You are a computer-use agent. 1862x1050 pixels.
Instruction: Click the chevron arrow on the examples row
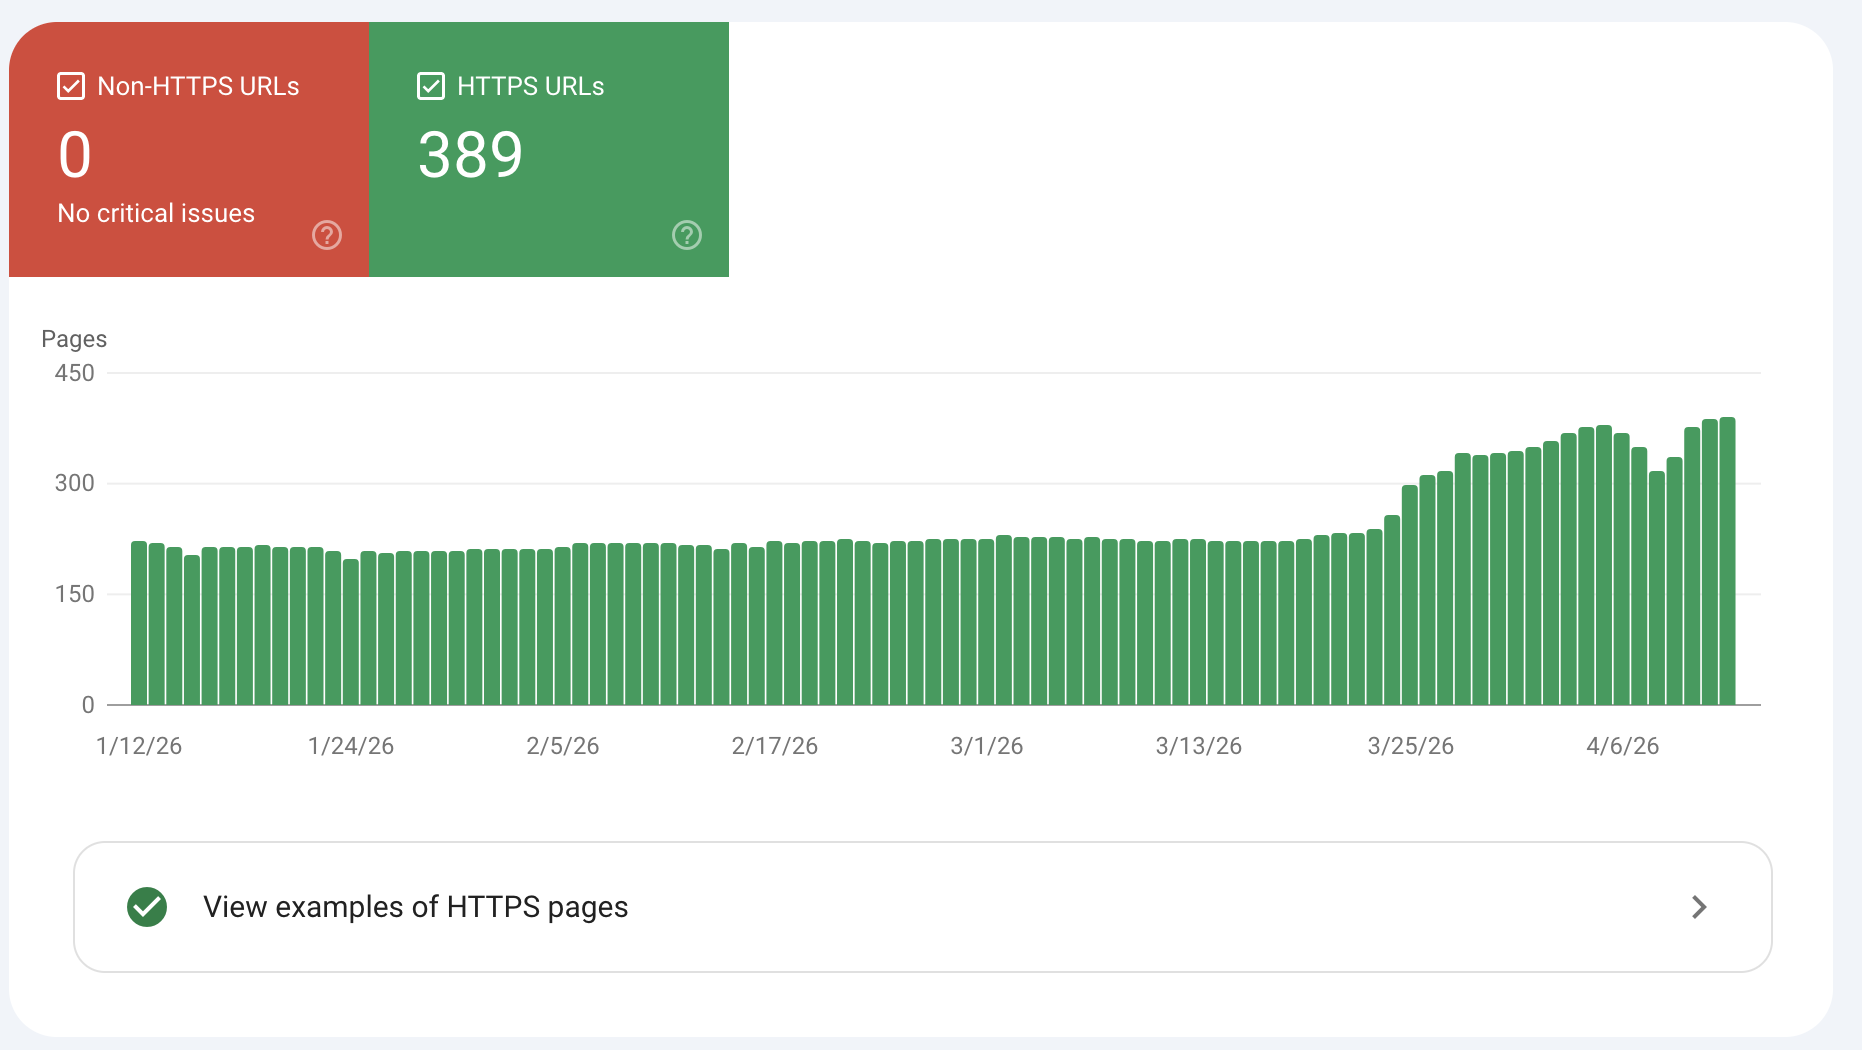pyautogui.click(x=1698, y=907)
